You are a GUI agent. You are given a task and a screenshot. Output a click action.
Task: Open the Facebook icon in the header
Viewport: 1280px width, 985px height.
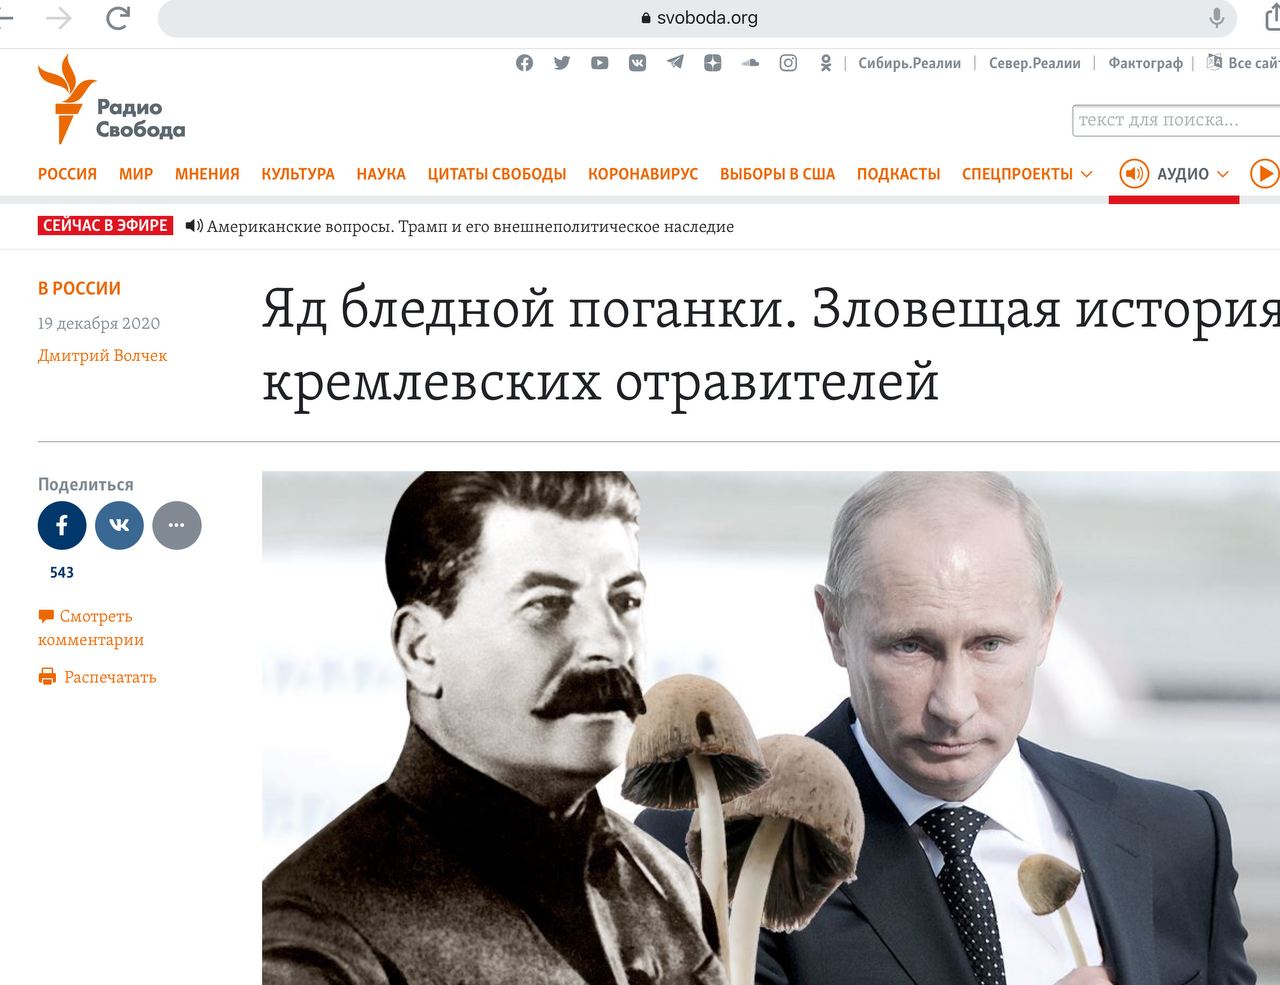pyautogui.click(x=524, y=63)
